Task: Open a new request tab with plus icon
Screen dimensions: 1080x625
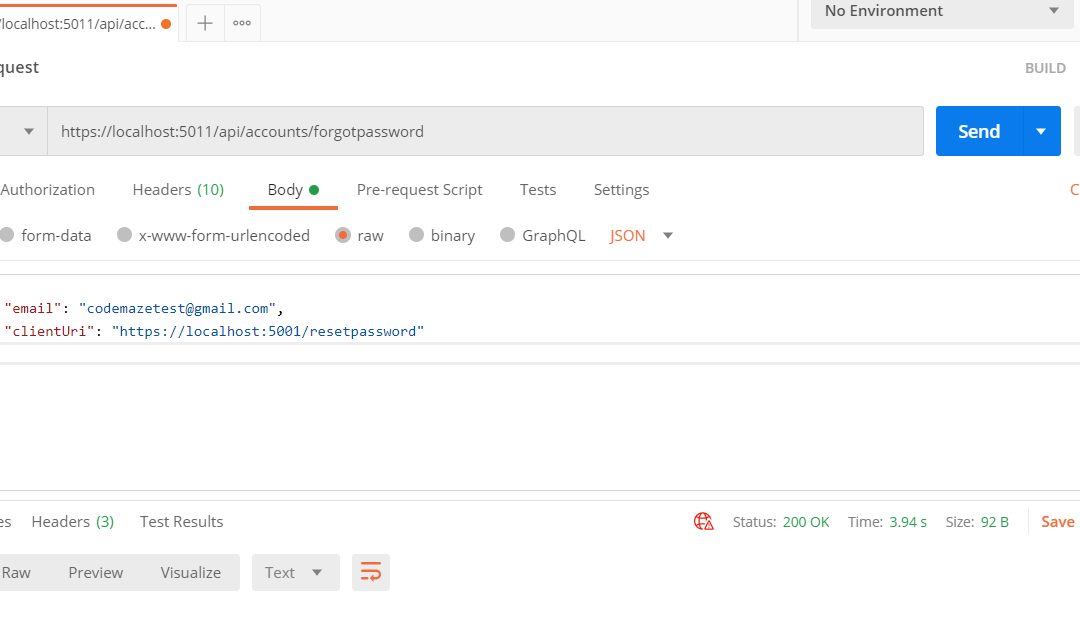Action: pyautogui.click(x=205, y=23)
